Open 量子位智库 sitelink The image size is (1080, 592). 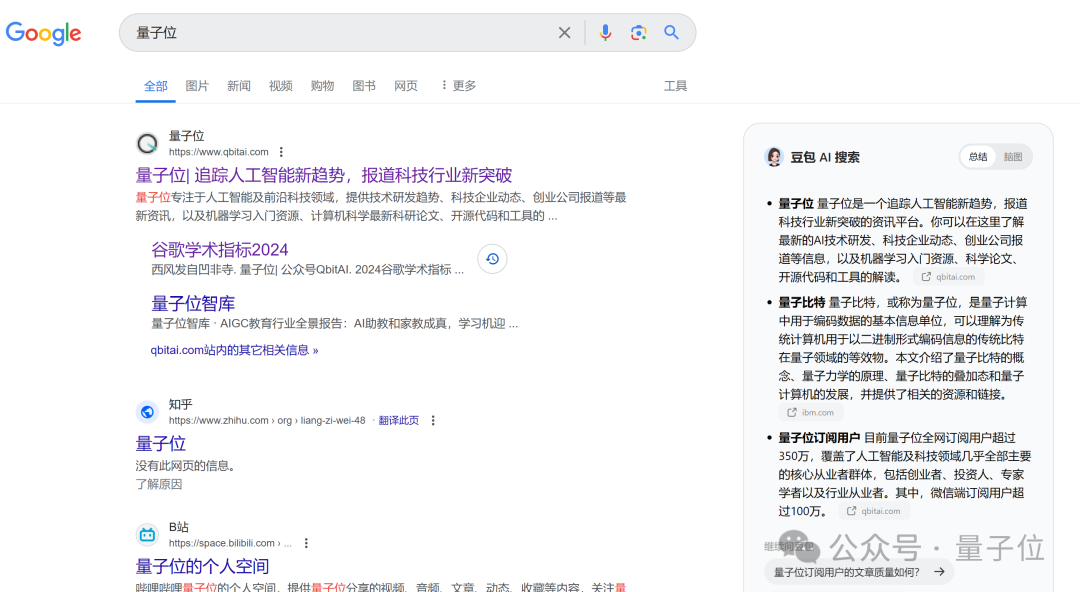click(193, 303)
